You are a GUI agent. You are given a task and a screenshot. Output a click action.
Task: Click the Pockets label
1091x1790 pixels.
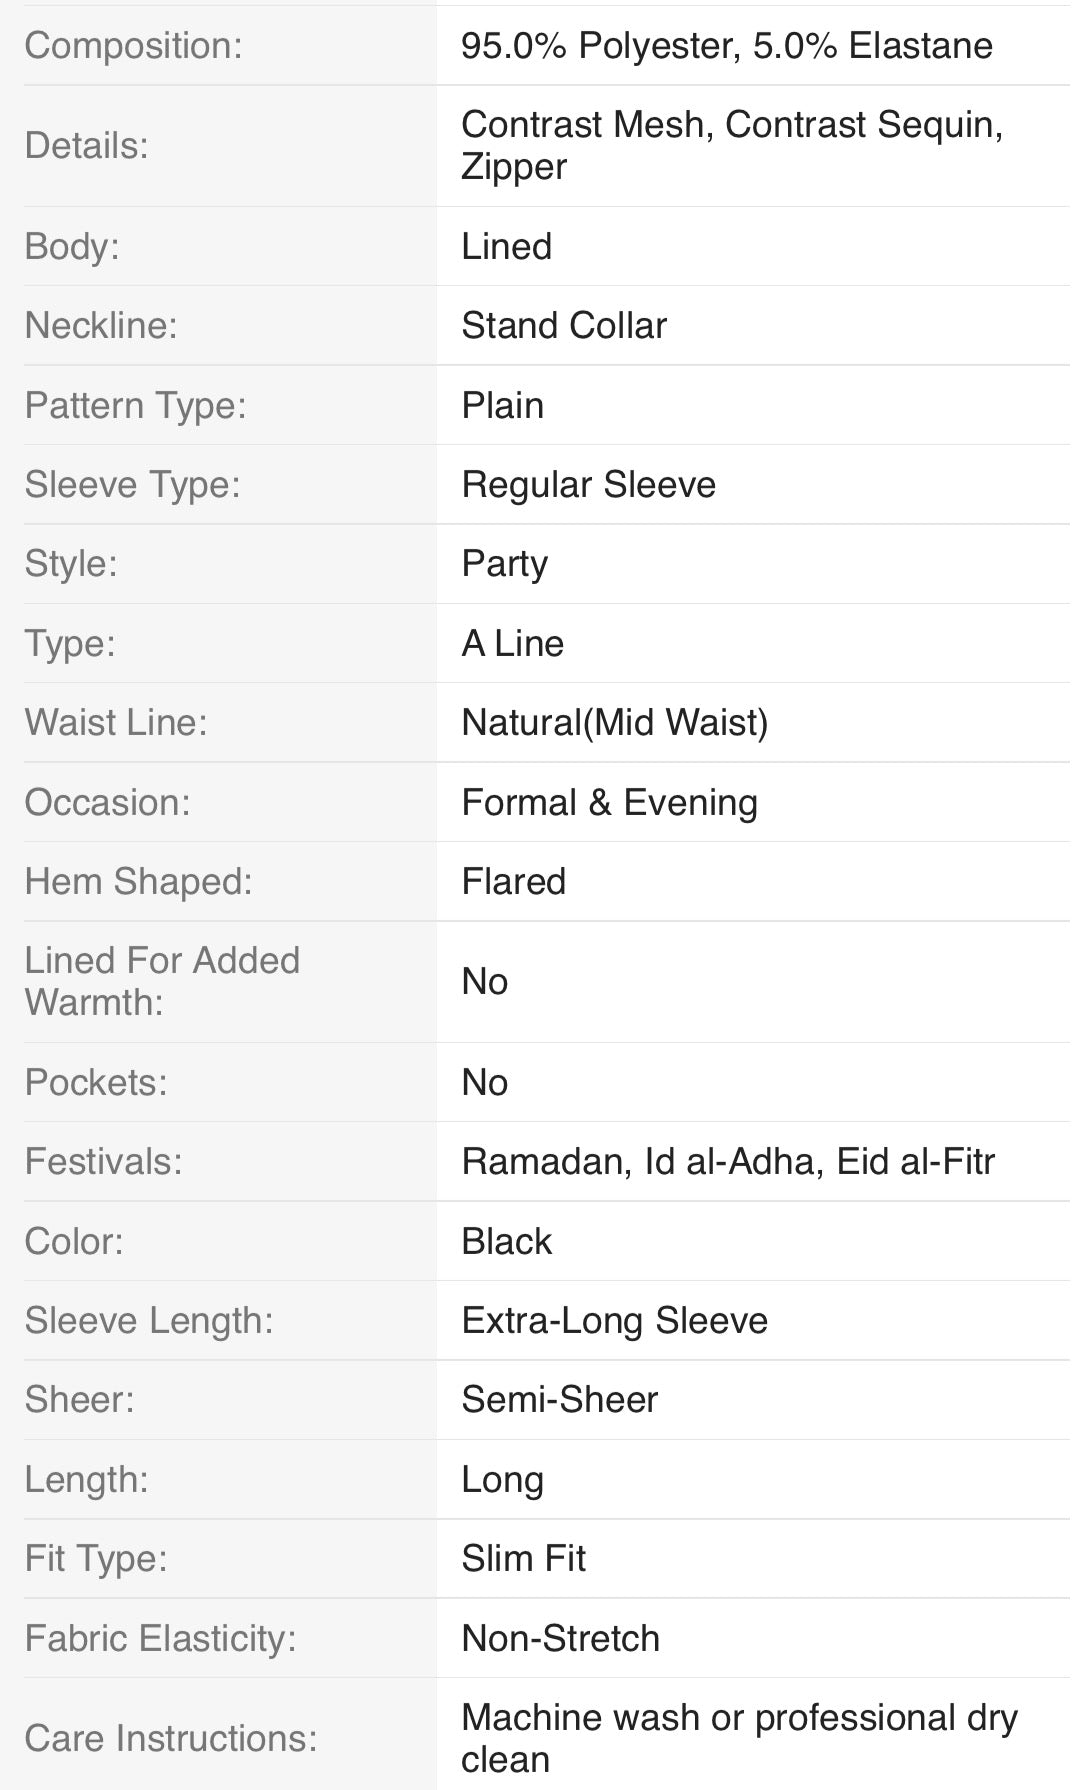96,1083
